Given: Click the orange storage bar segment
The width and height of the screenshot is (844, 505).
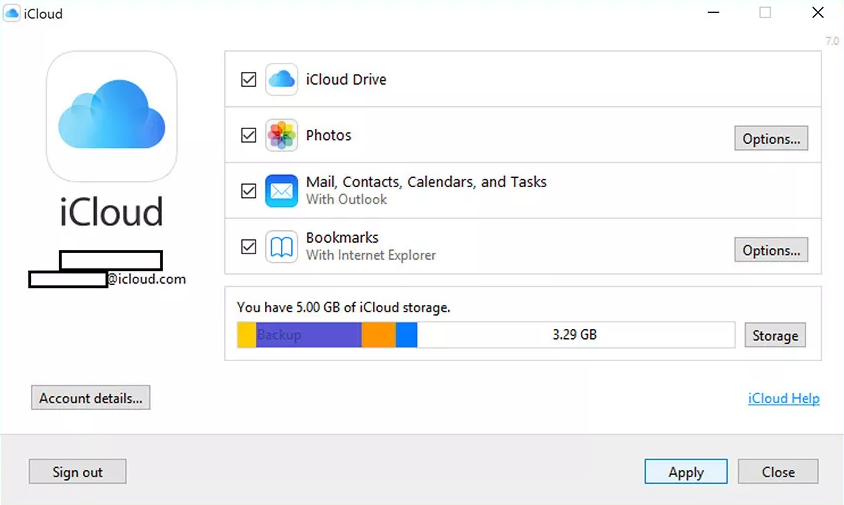Looking at the screenshot, I should 379,335.
